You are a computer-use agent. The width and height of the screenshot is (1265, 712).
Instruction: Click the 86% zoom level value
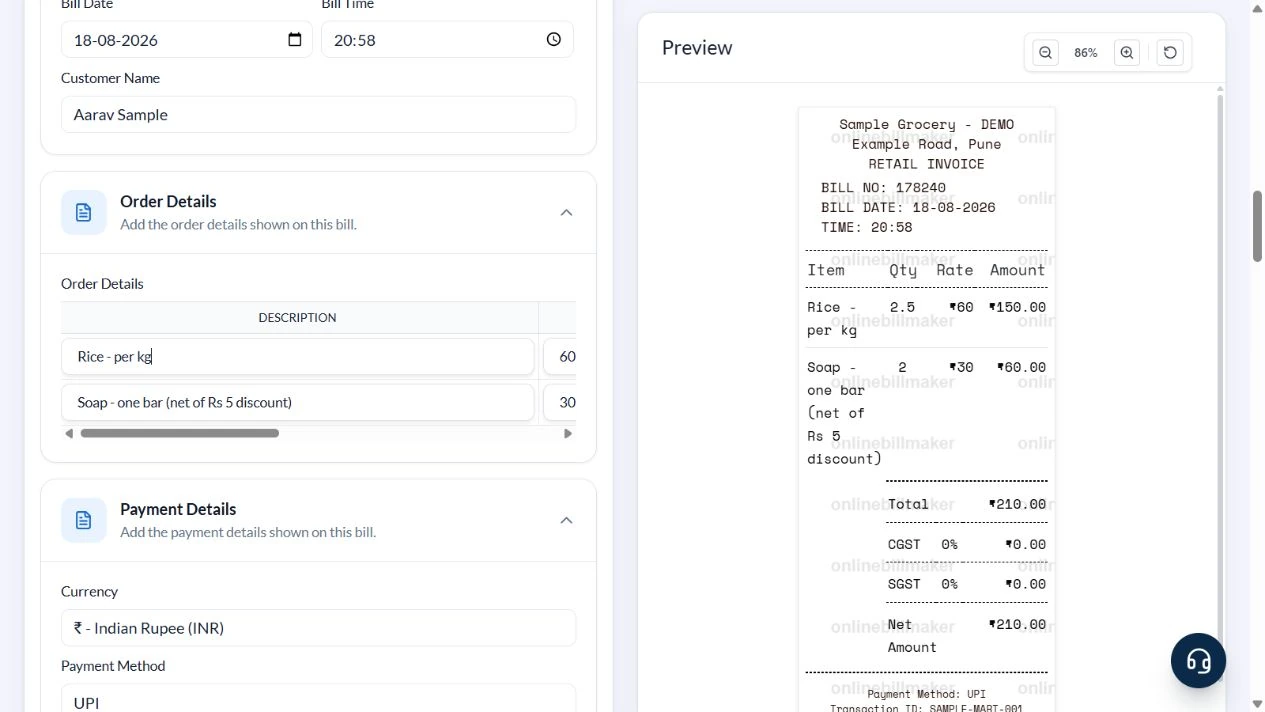pyautogui.click(x=1086, y=53)
